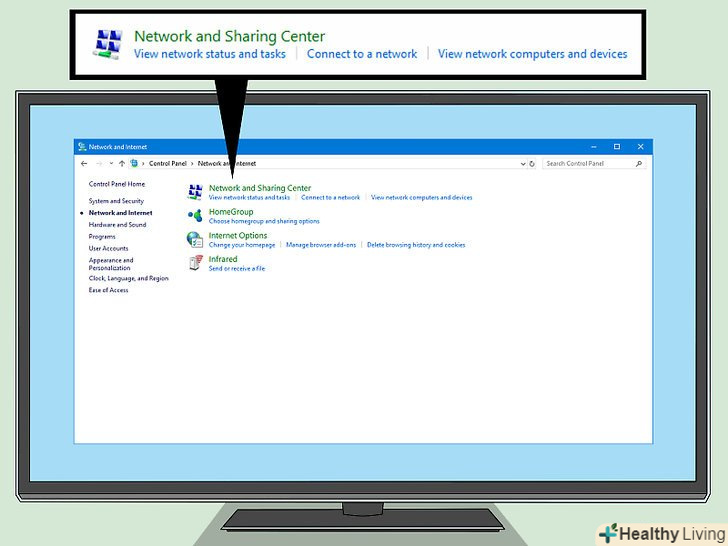Screen dimensions: 728x546
Task: Click enlarged View network status and tasks
Action: point(210,54)
